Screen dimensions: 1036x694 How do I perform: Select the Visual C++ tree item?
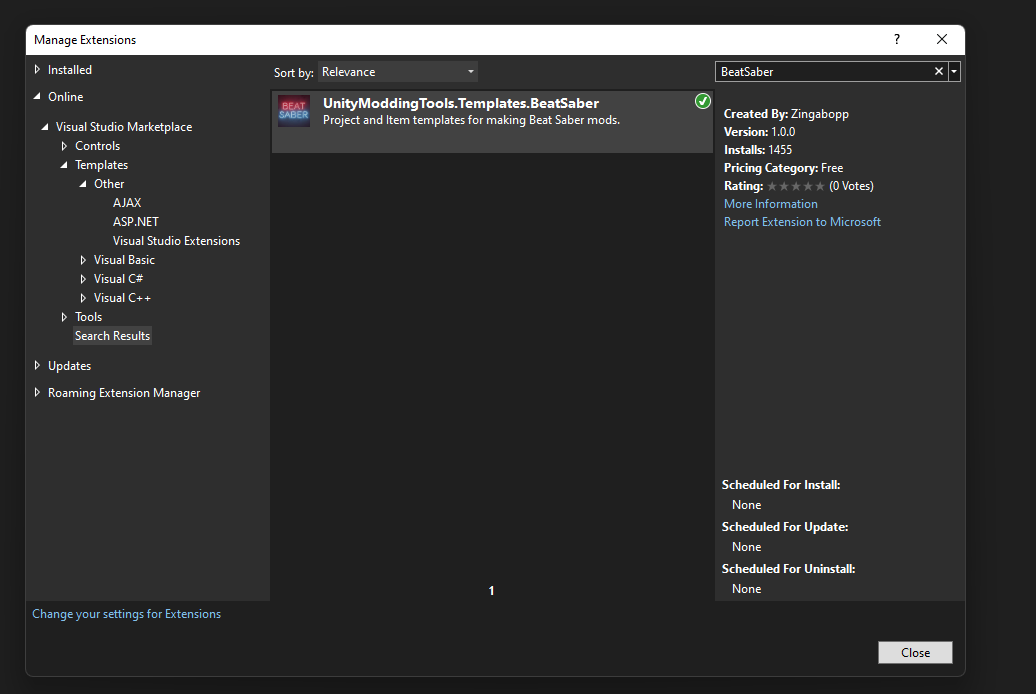tap(122, 298)
